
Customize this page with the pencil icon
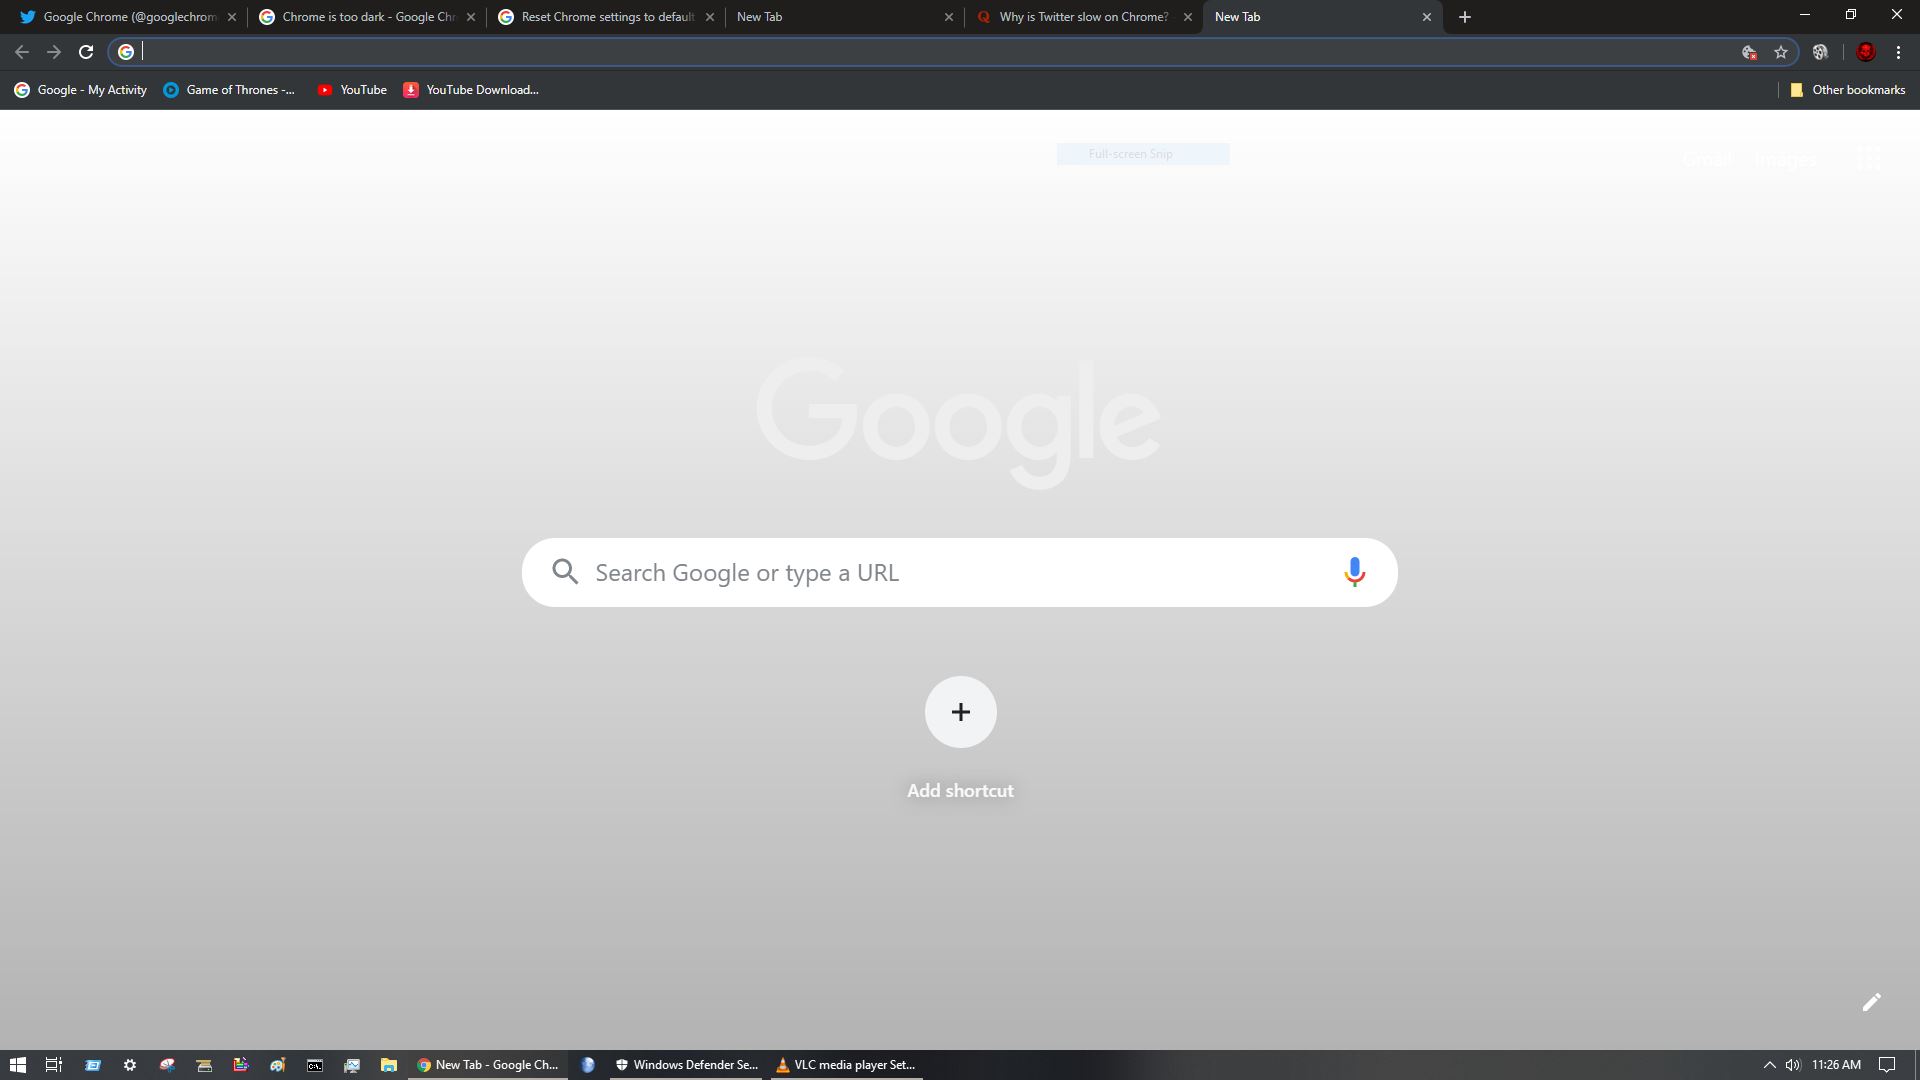tap(1872, 1002)
